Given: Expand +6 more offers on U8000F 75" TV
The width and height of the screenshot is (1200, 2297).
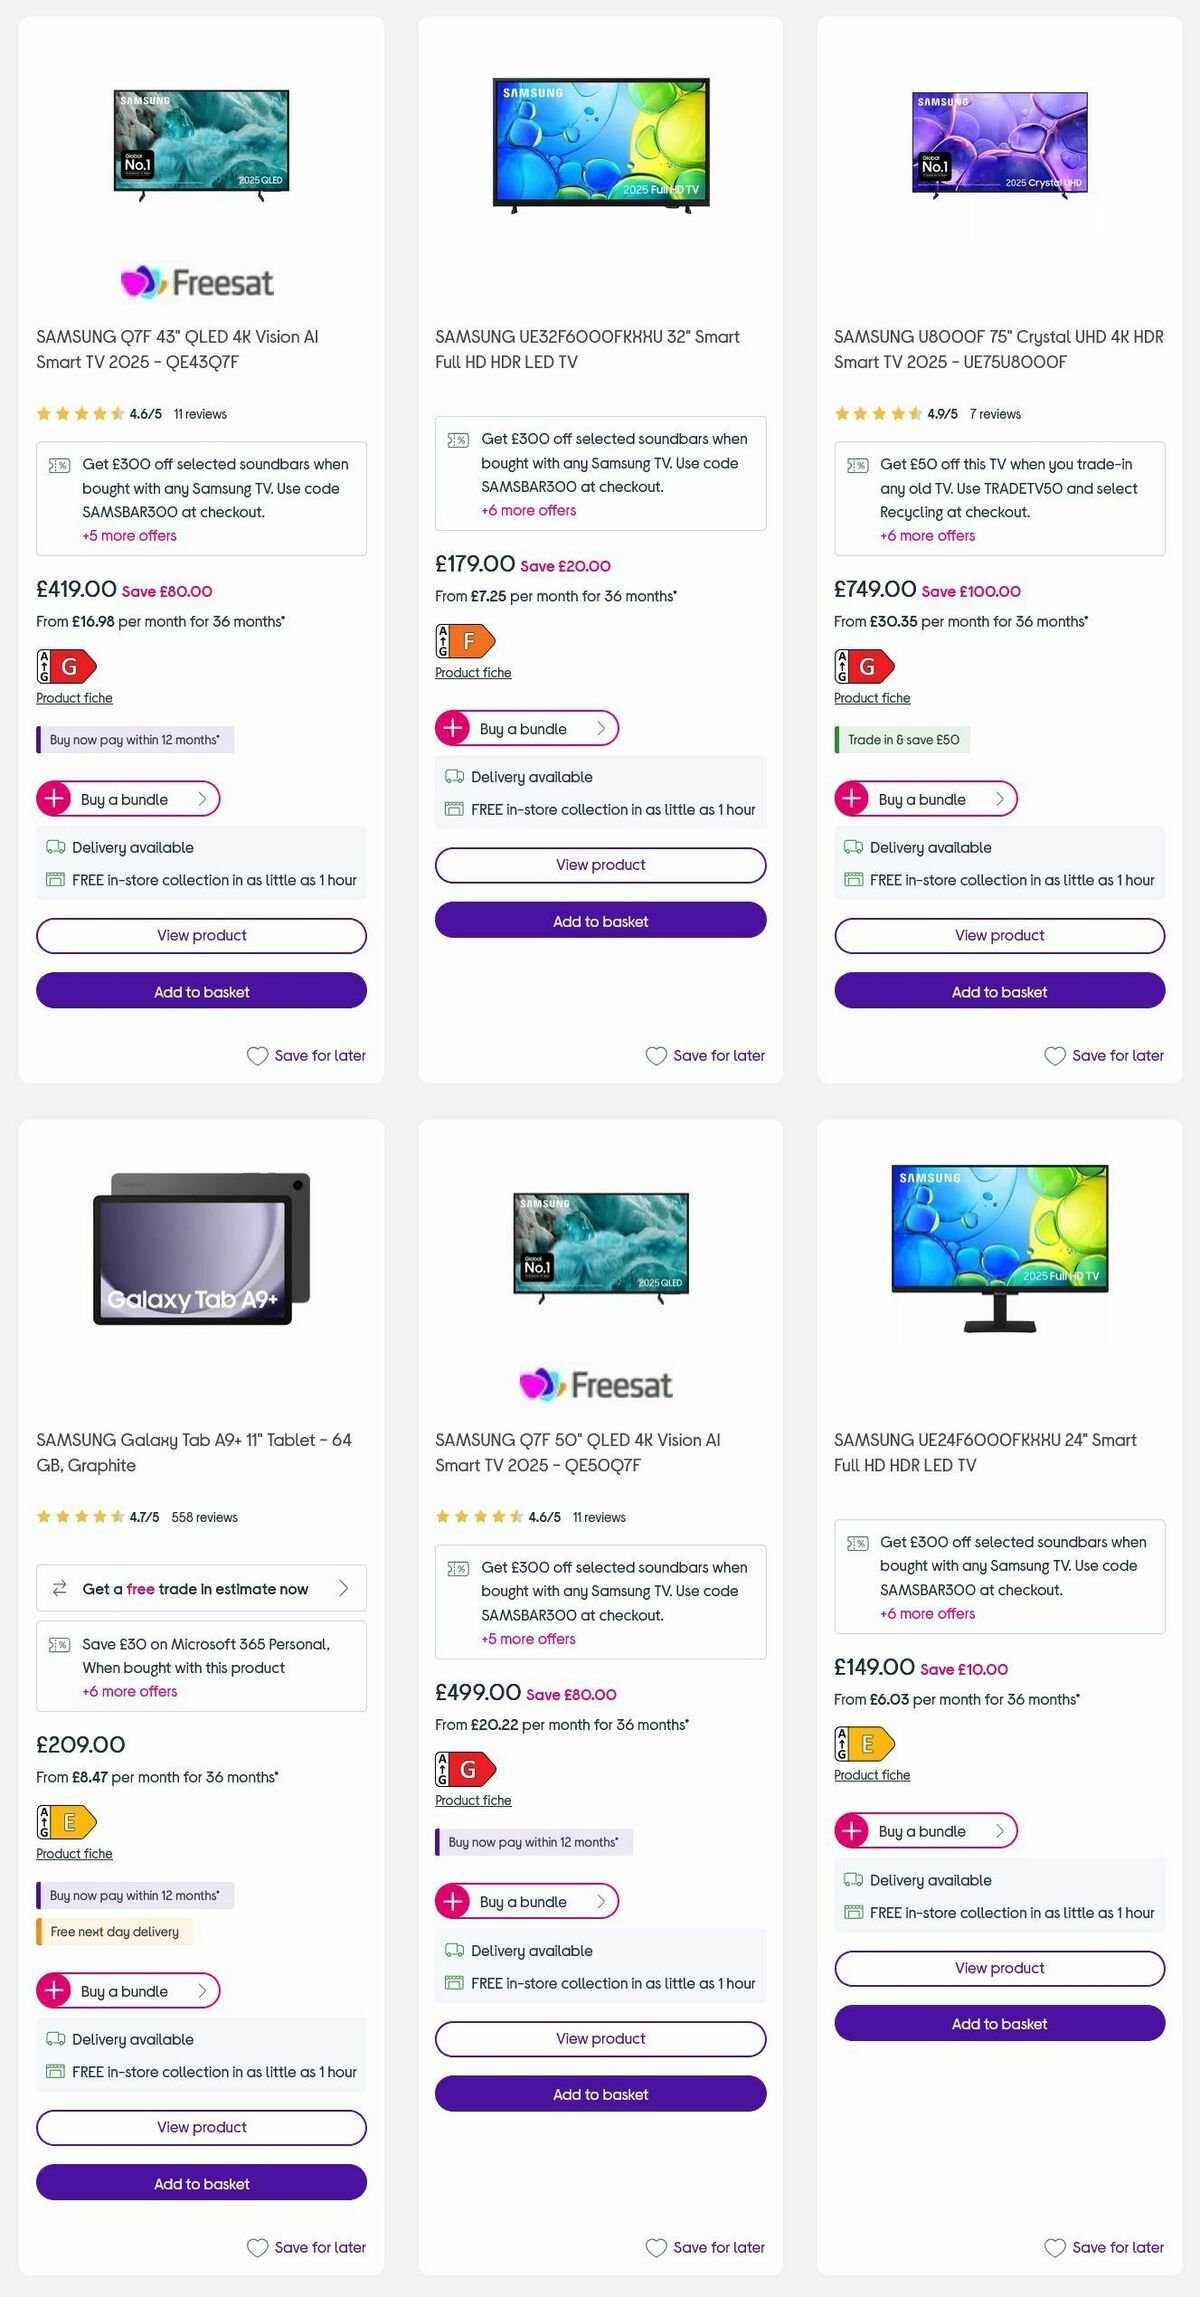Looking at the screenshot, I should tap(926, 535).
